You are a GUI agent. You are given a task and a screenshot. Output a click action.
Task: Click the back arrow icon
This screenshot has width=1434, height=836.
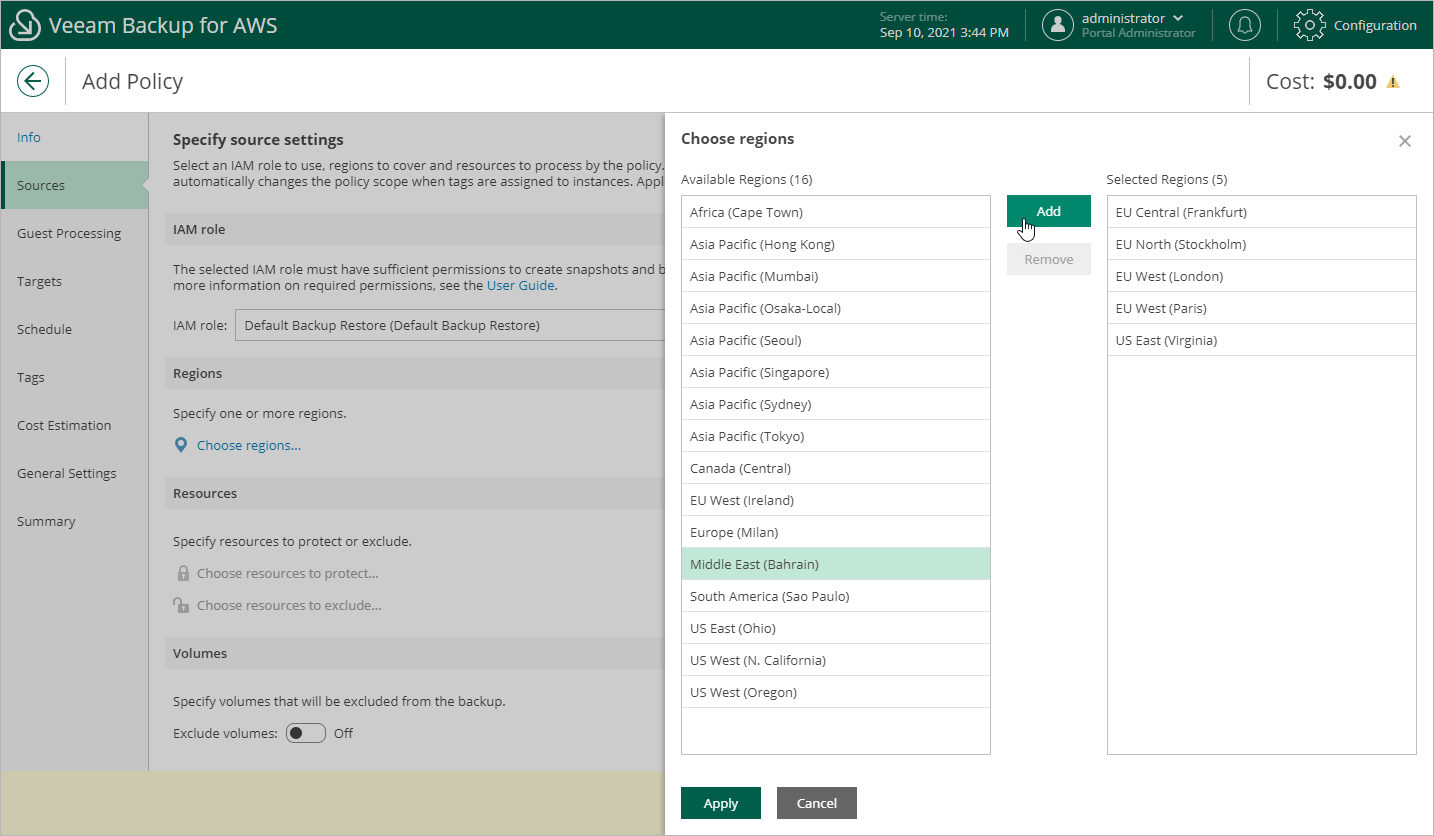[33, 82]
